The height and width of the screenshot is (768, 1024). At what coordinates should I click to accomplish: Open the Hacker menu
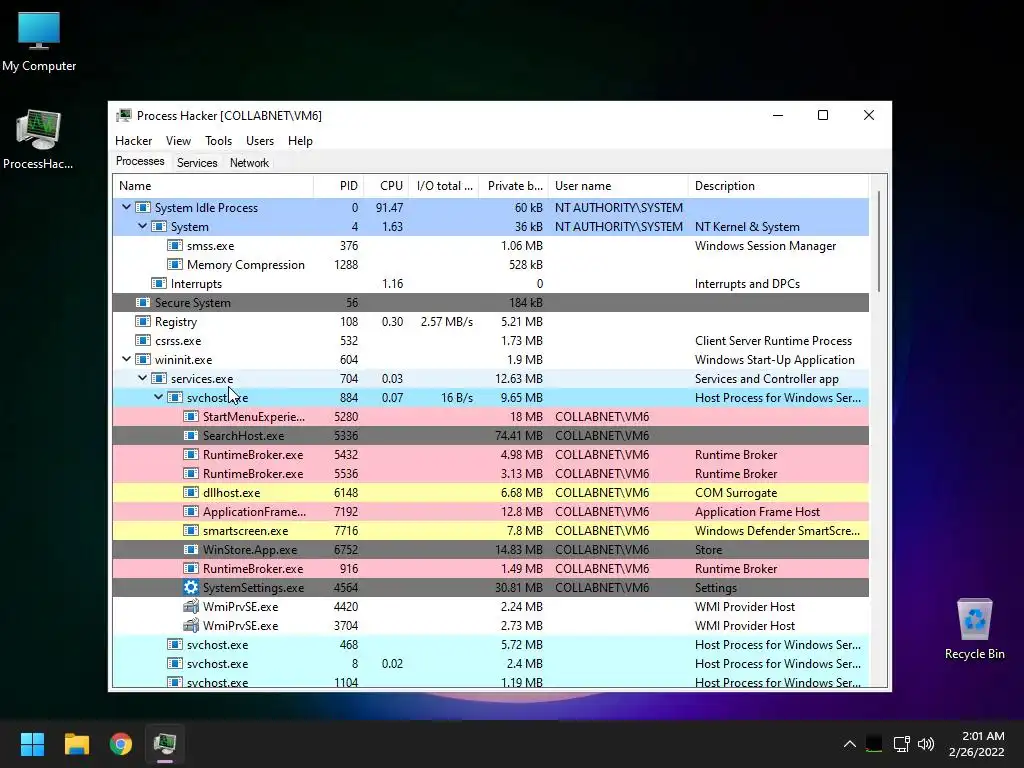(x=133, y=141)
